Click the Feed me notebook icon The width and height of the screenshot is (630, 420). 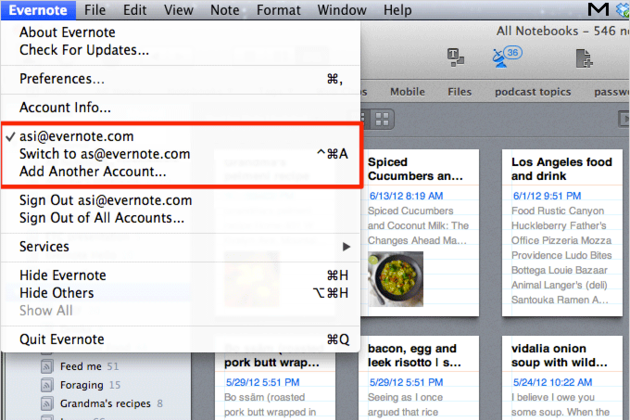(x=46, y=367)
